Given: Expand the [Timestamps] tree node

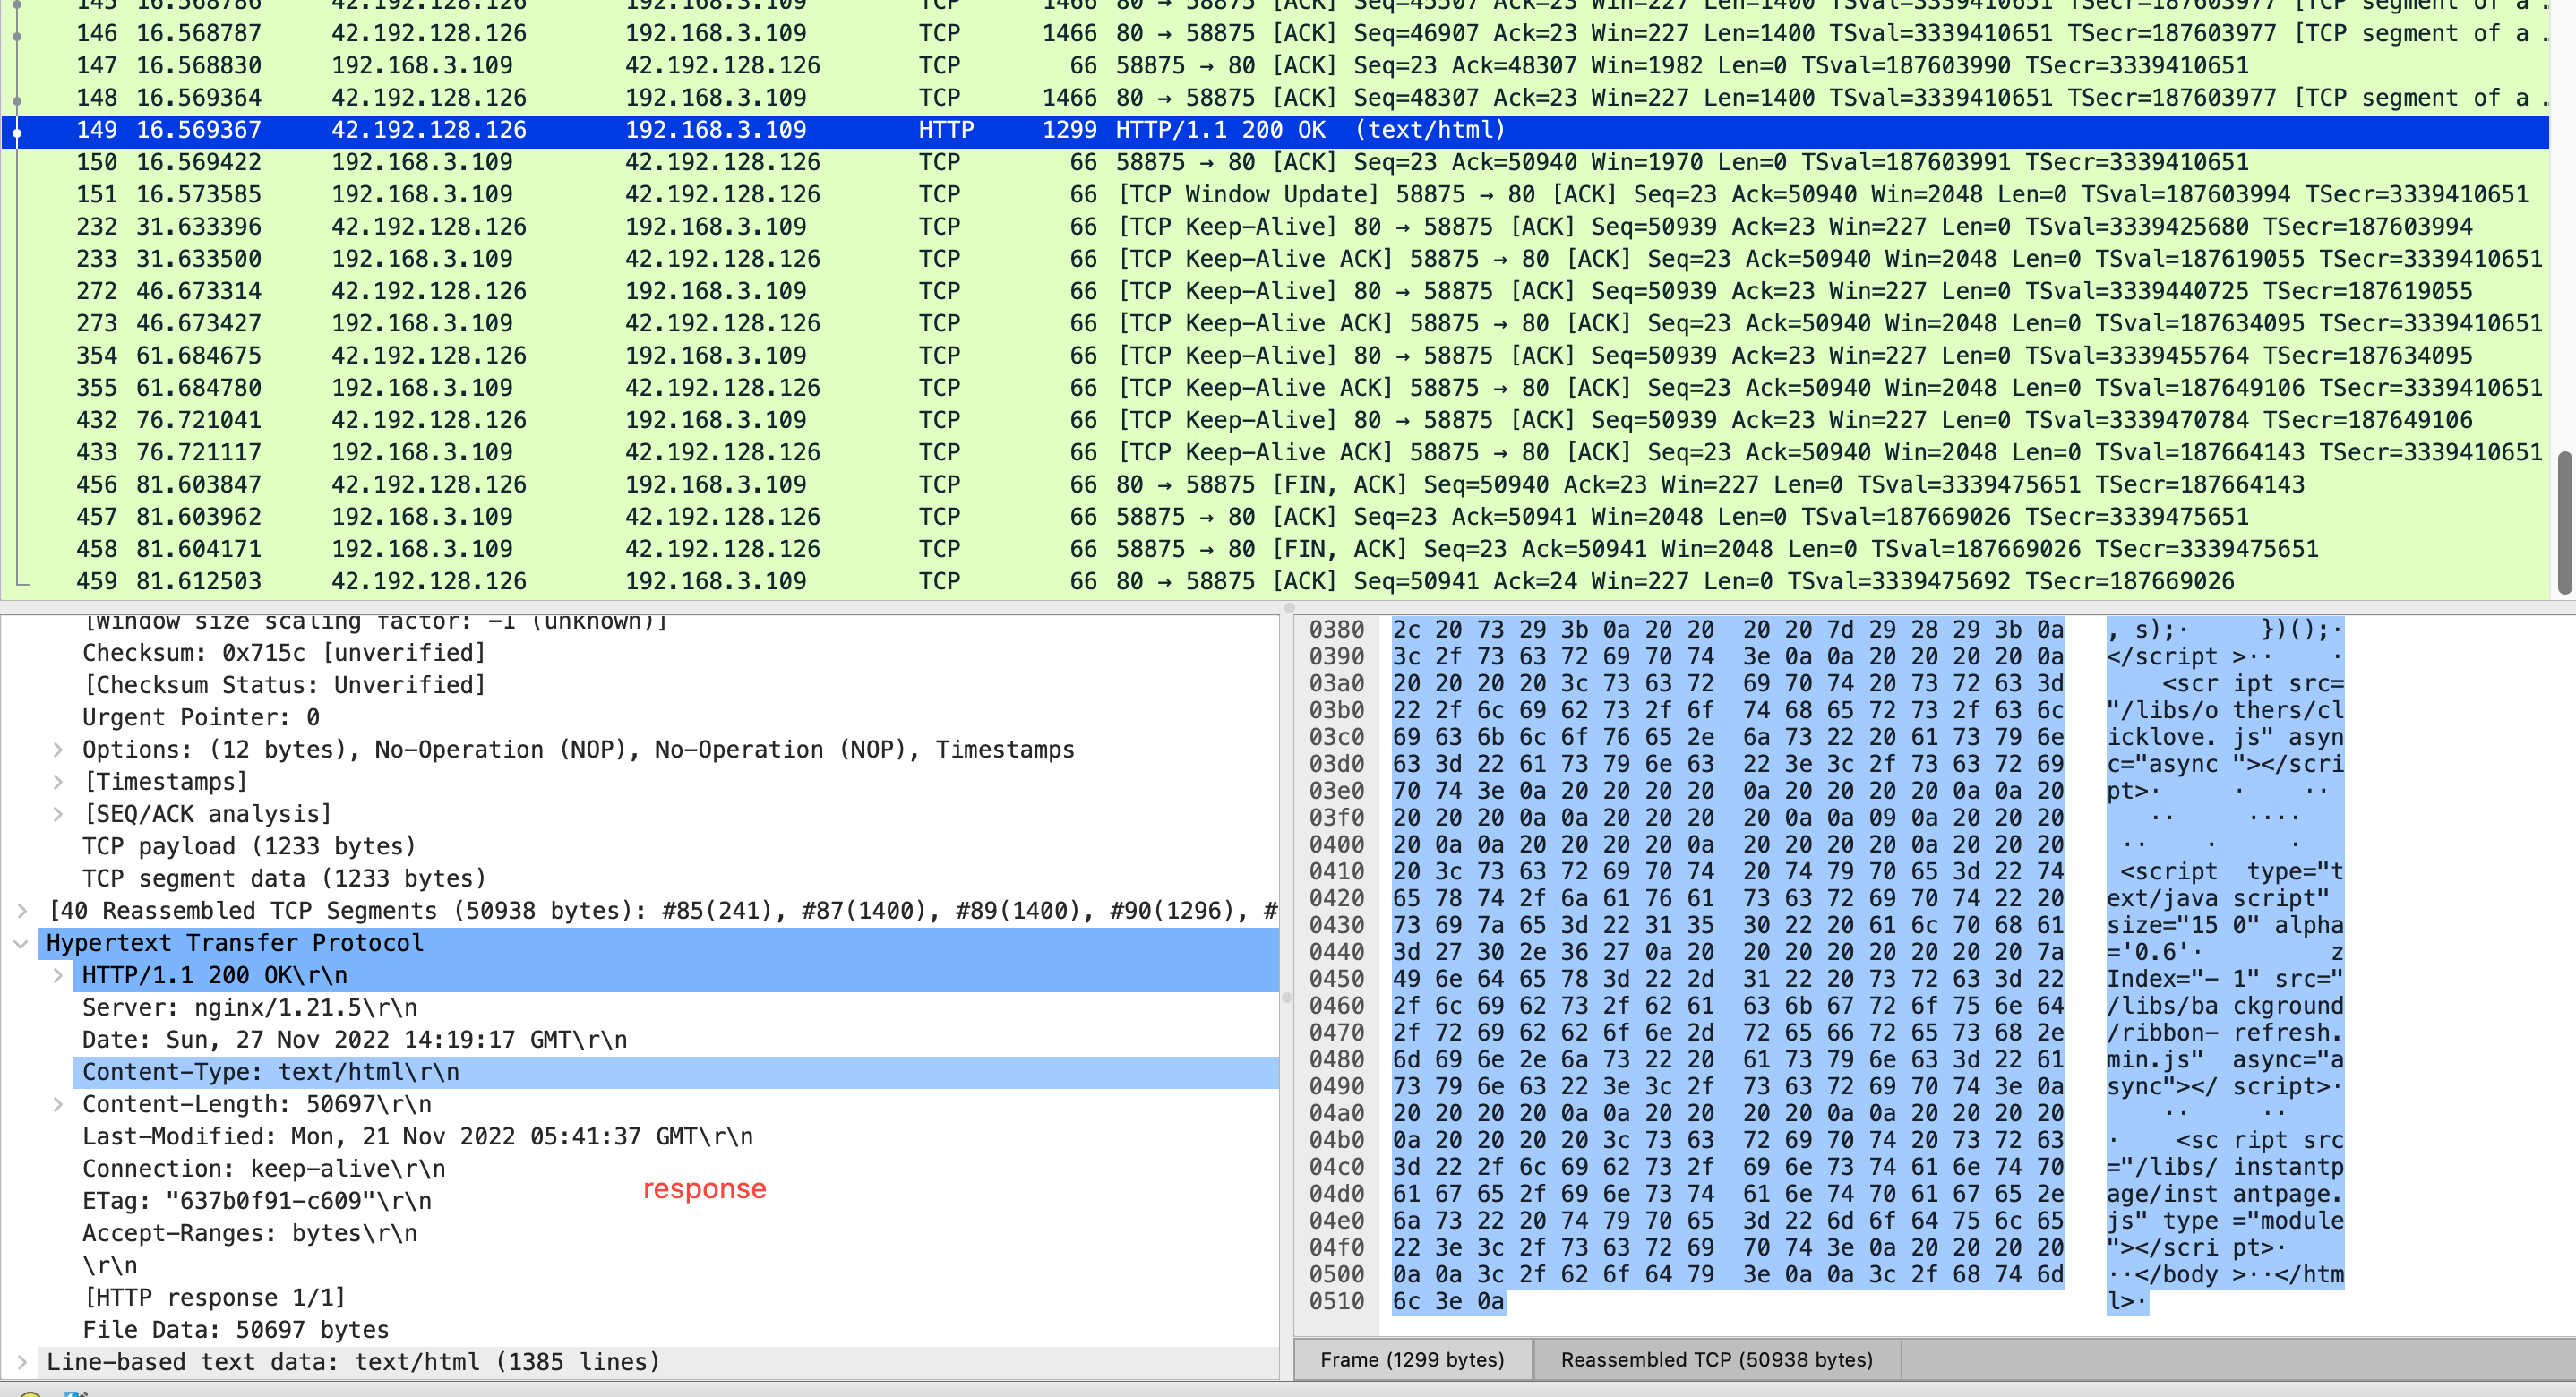Looking at the screenshot, I should tap(58, 782).
